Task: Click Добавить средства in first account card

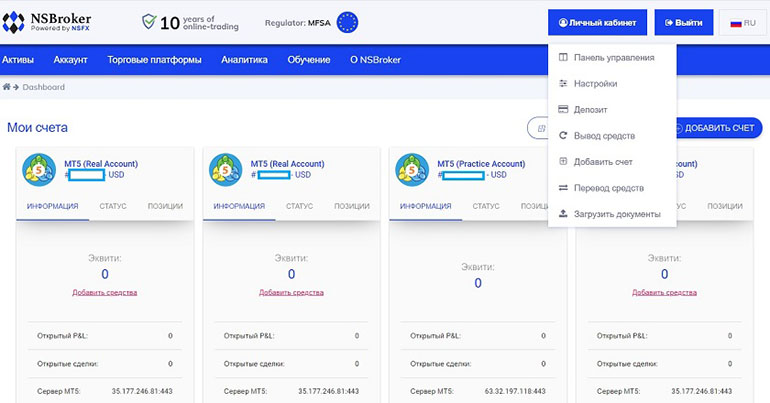Action: pos(105,293)
